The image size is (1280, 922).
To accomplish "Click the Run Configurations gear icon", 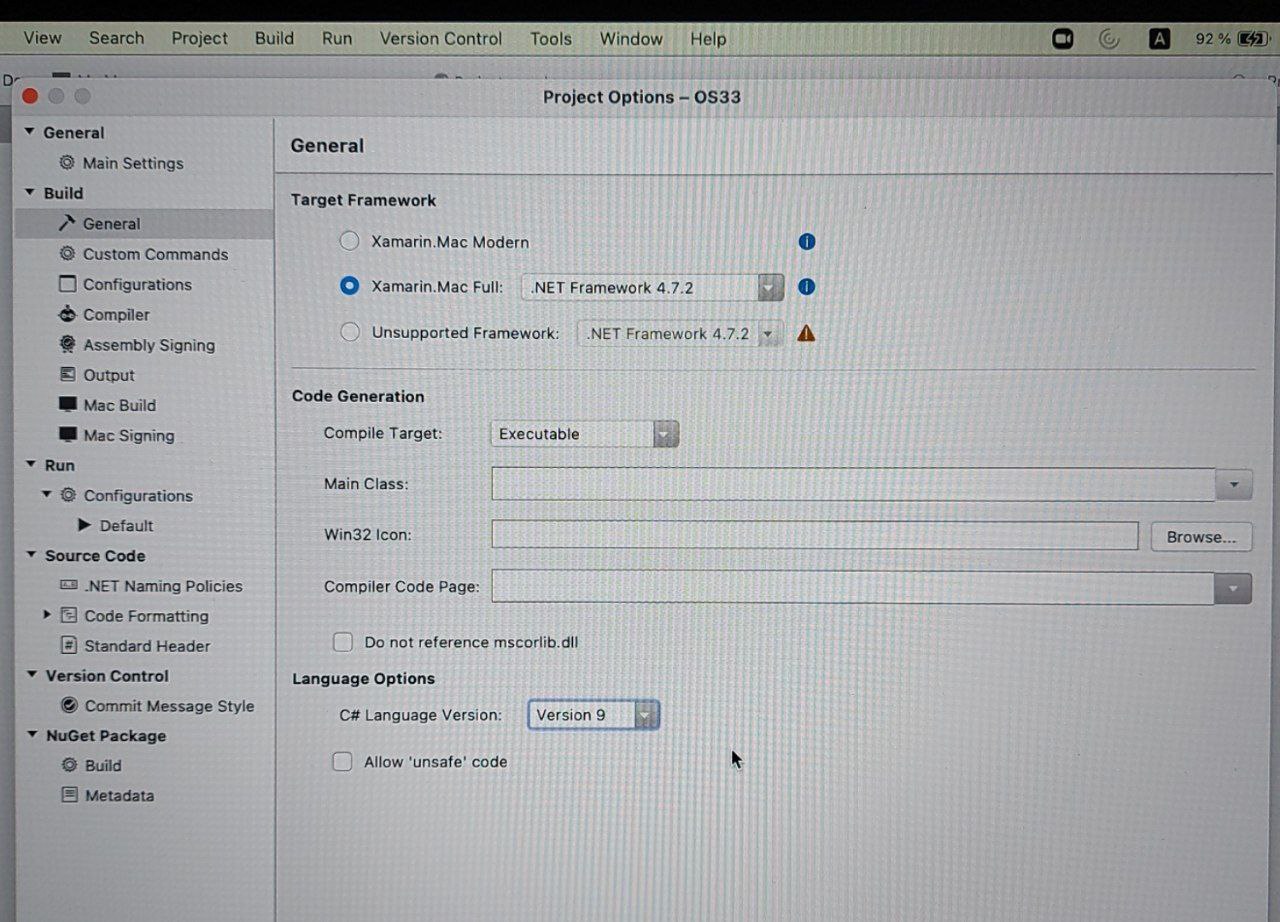I will tap(68, 494).
